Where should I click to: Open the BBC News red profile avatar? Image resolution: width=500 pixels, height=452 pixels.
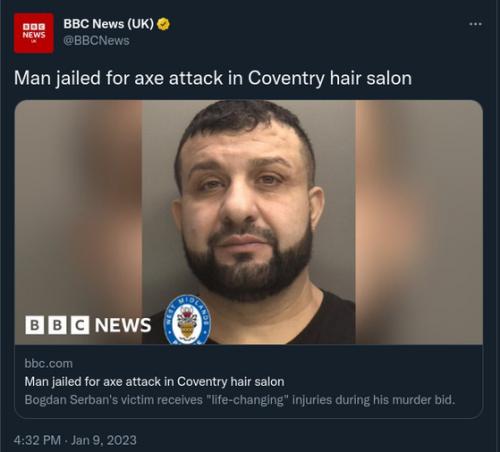click(34, 33)
